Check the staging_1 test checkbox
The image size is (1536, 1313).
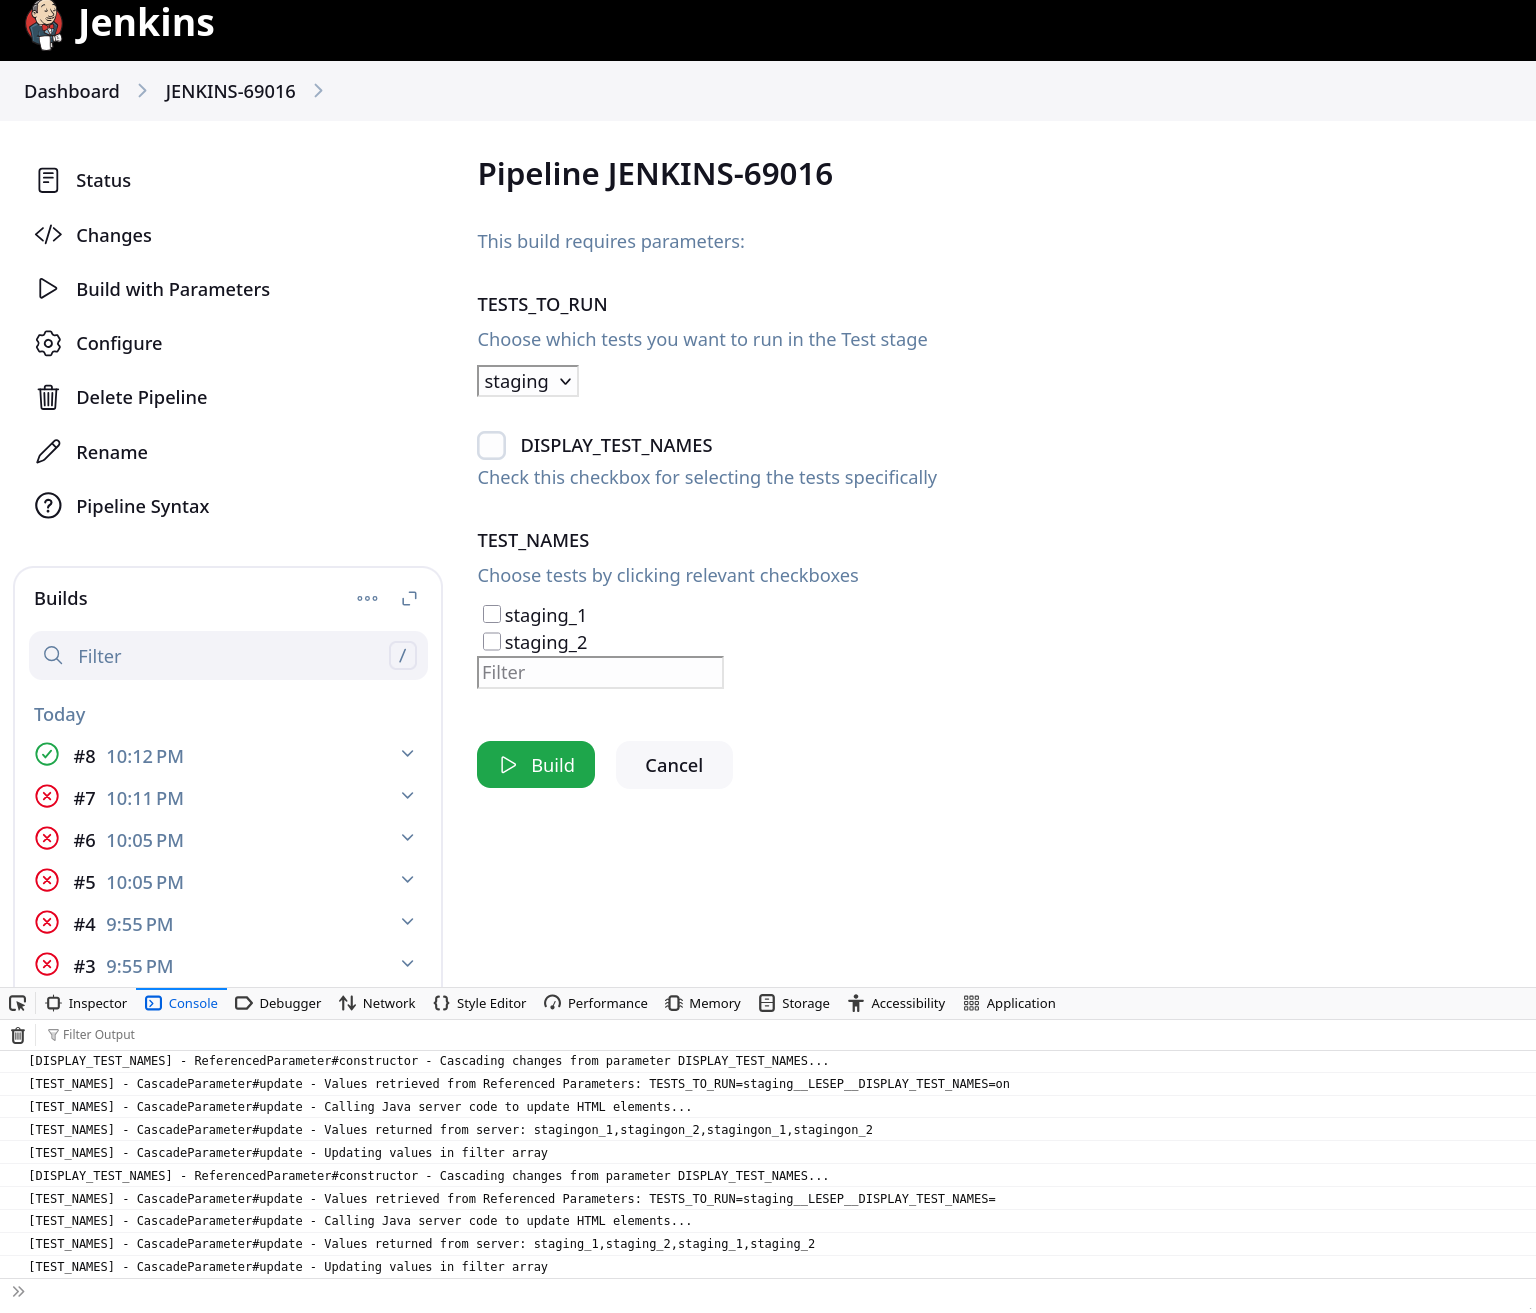click(x=492, y=614)
